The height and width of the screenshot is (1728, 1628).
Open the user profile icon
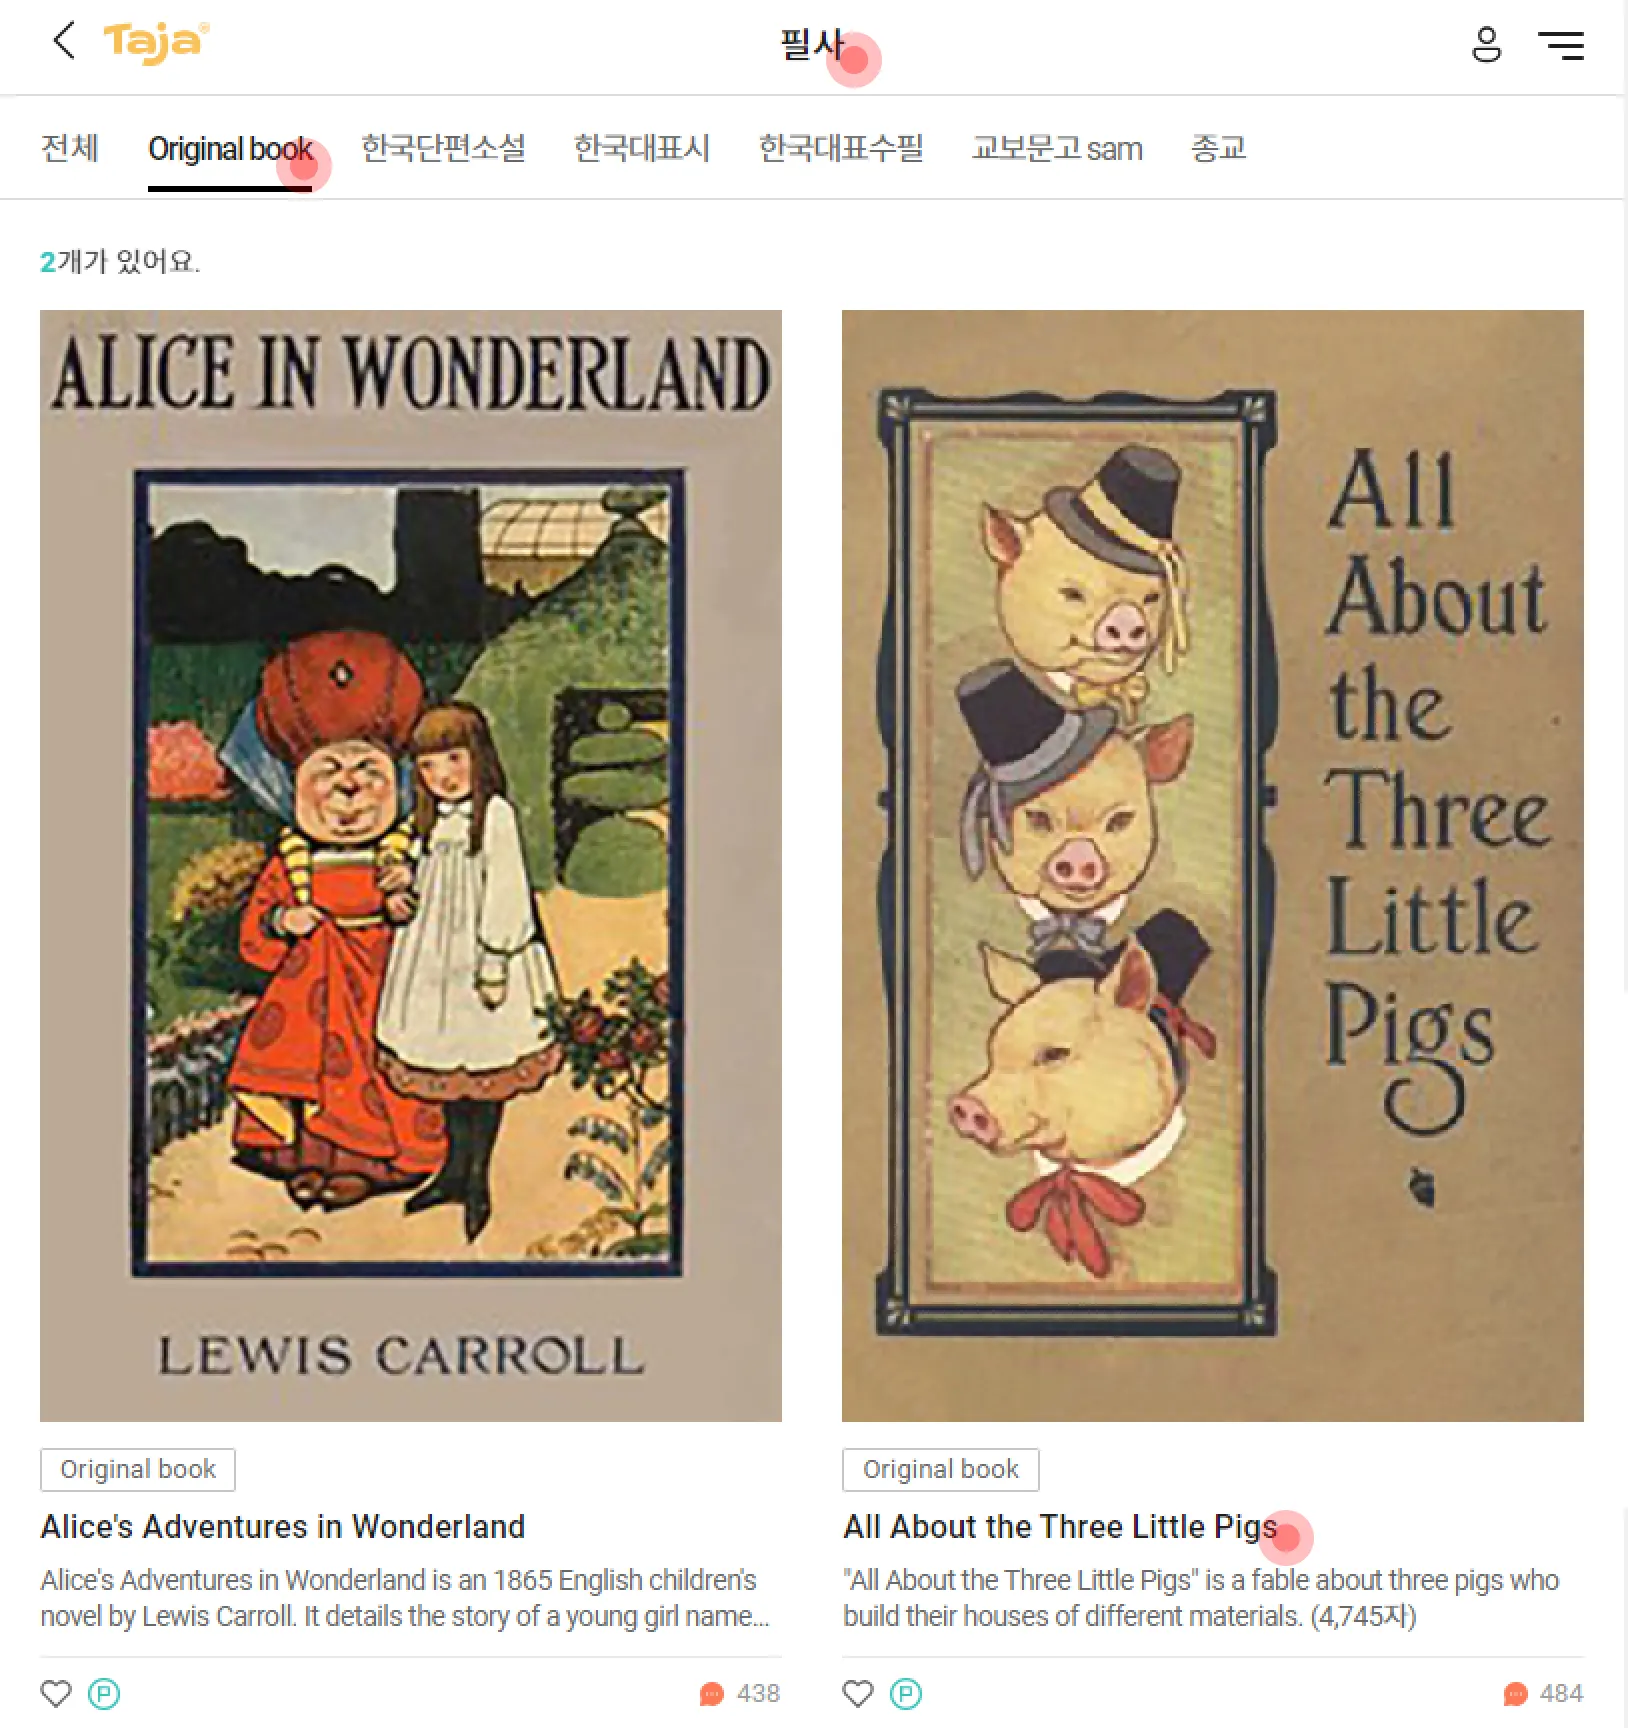[x=1486, y=45]
